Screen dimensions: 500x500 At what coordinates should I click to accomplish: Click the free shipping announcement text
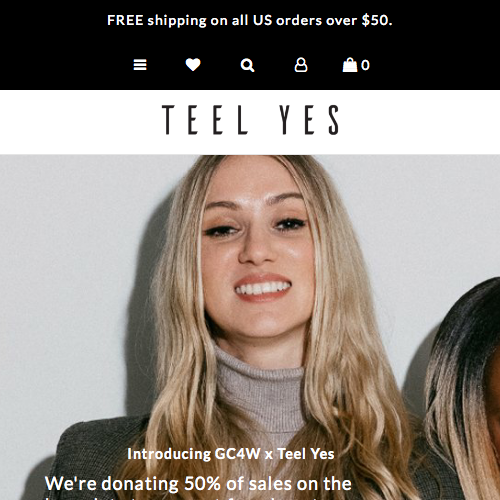250,20
